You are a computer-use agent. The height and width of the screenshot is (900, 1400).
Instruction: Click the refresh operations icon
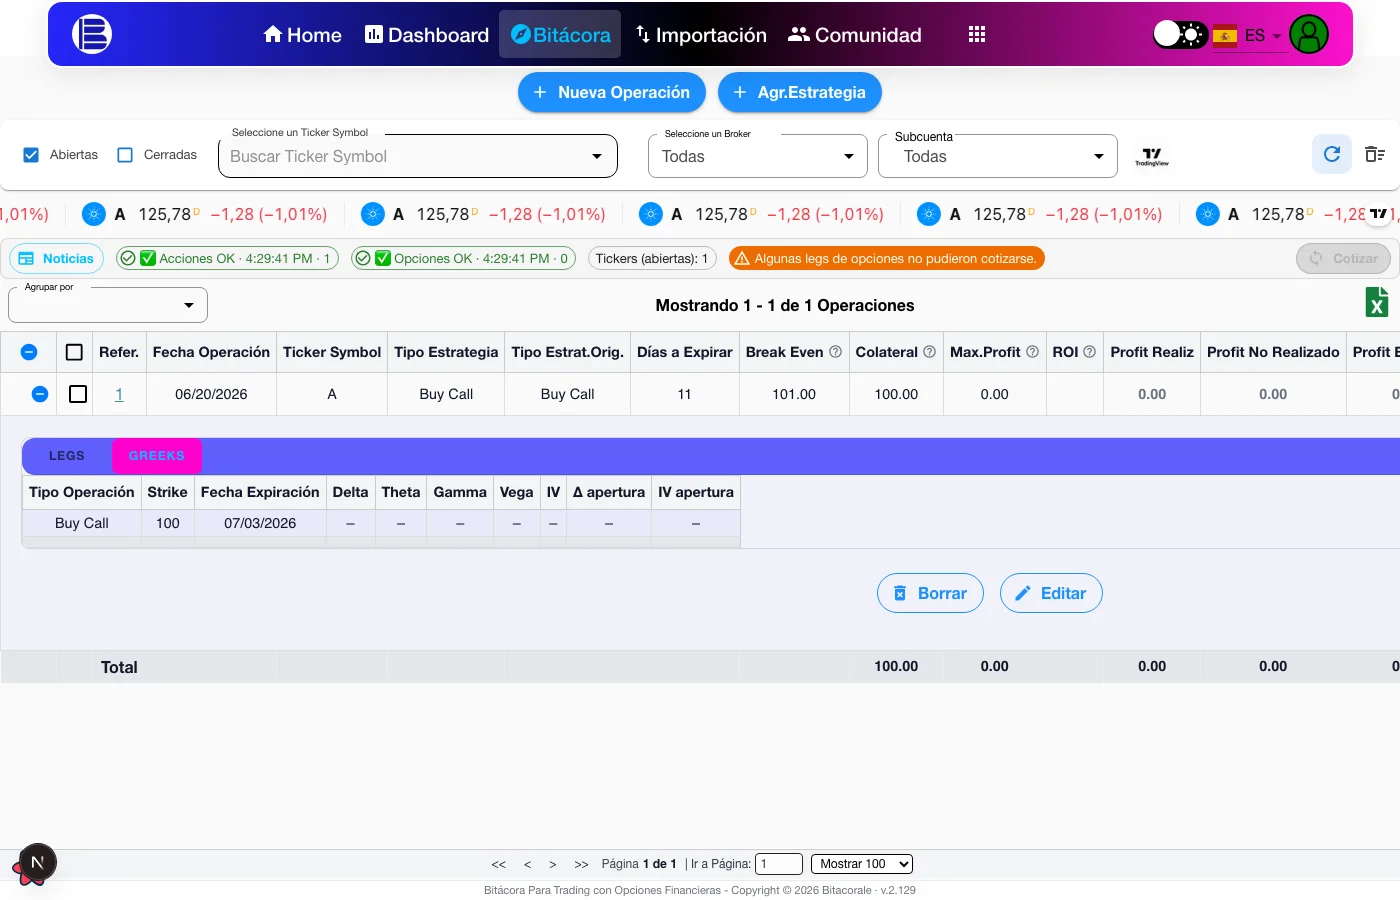(x=1332, y=154)
